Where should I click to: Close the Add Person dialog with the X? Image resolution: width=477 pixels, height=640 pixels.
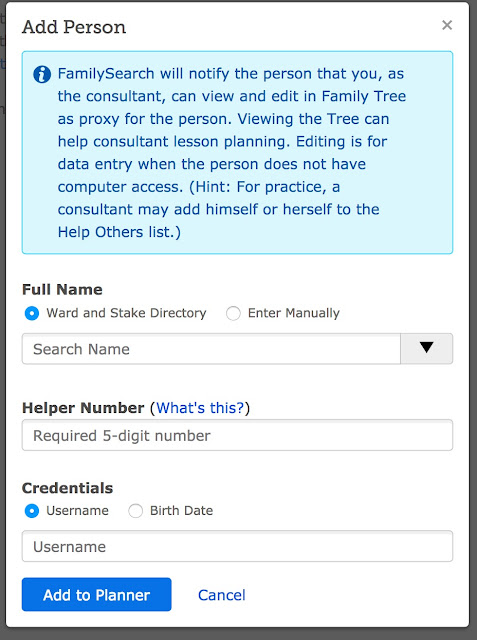(447, 25)
